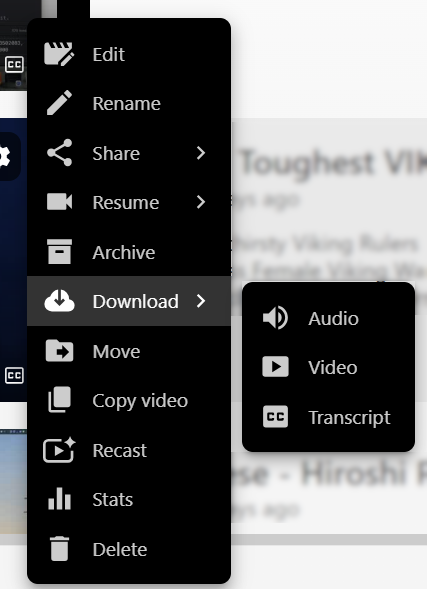Click the Rename pencil icon
The height and width of the screenshot is (589, 427).
pos(59,103)
